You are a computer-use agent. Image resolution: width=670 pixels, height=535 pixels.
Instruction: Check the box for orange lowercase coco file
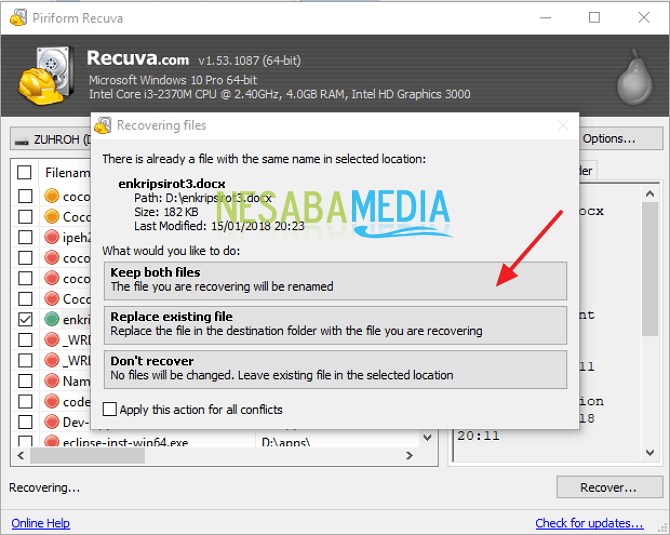pos(25,196)
